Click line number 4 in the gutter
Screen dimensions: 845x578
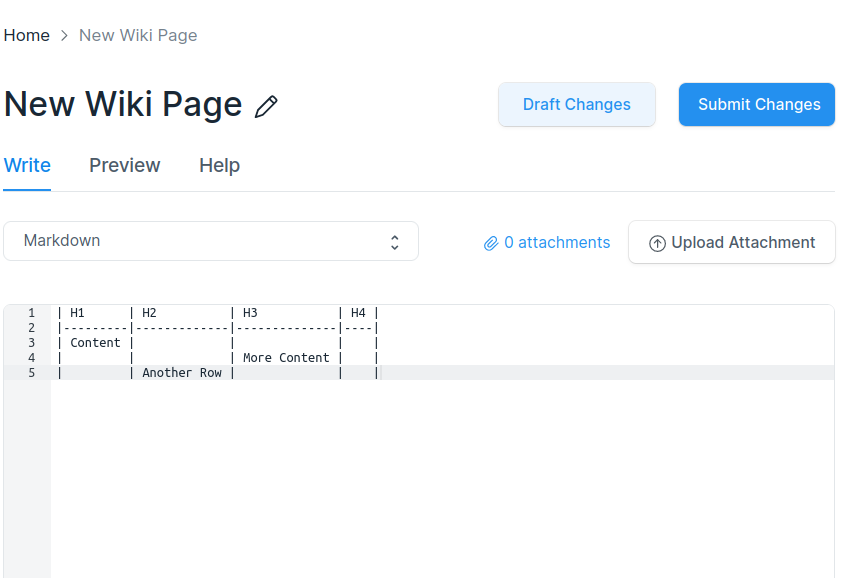32,358
